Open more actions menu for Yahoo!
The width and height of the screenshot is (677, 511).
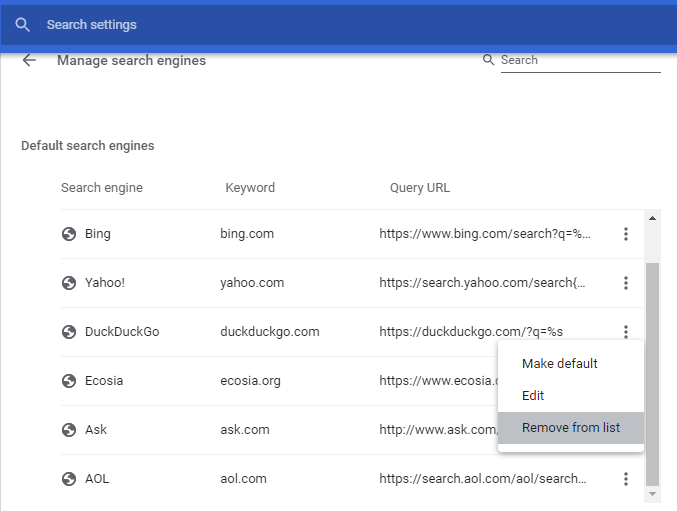[x=626, y=283]
